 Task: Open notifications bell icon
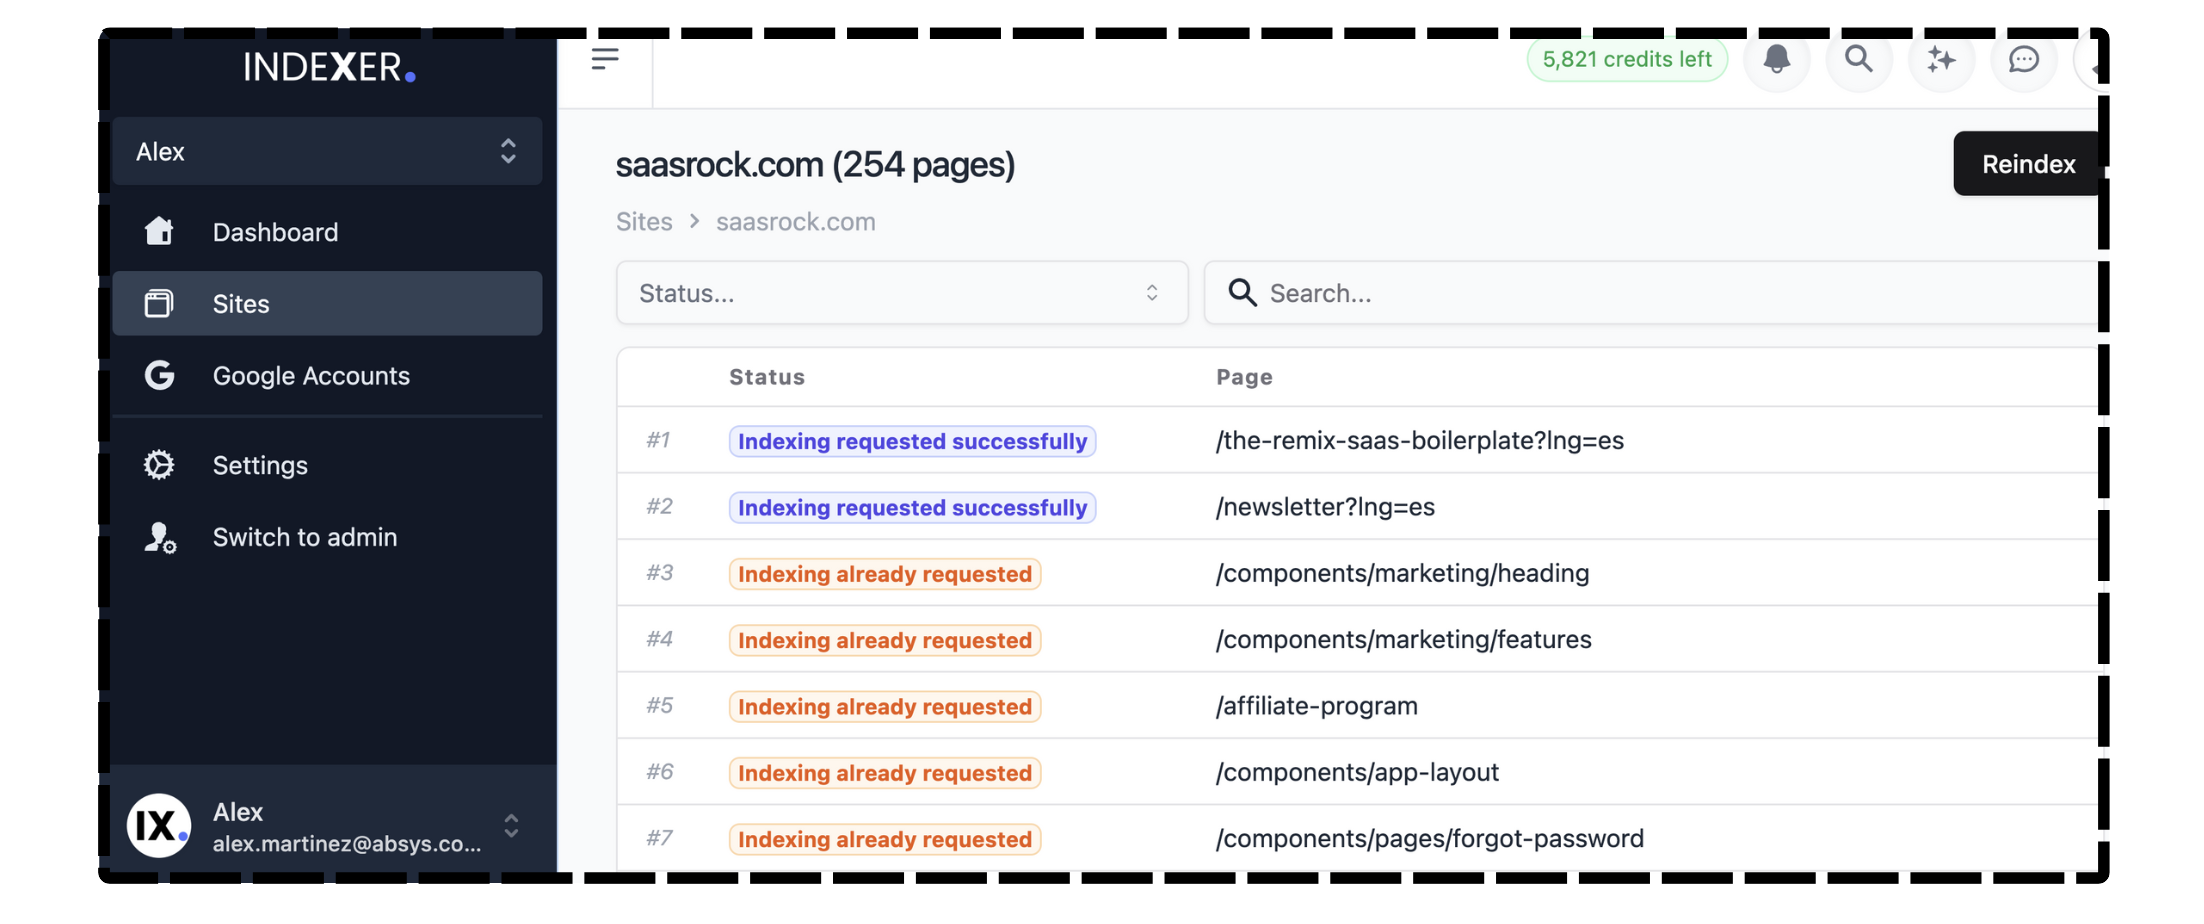(1776, 59)
